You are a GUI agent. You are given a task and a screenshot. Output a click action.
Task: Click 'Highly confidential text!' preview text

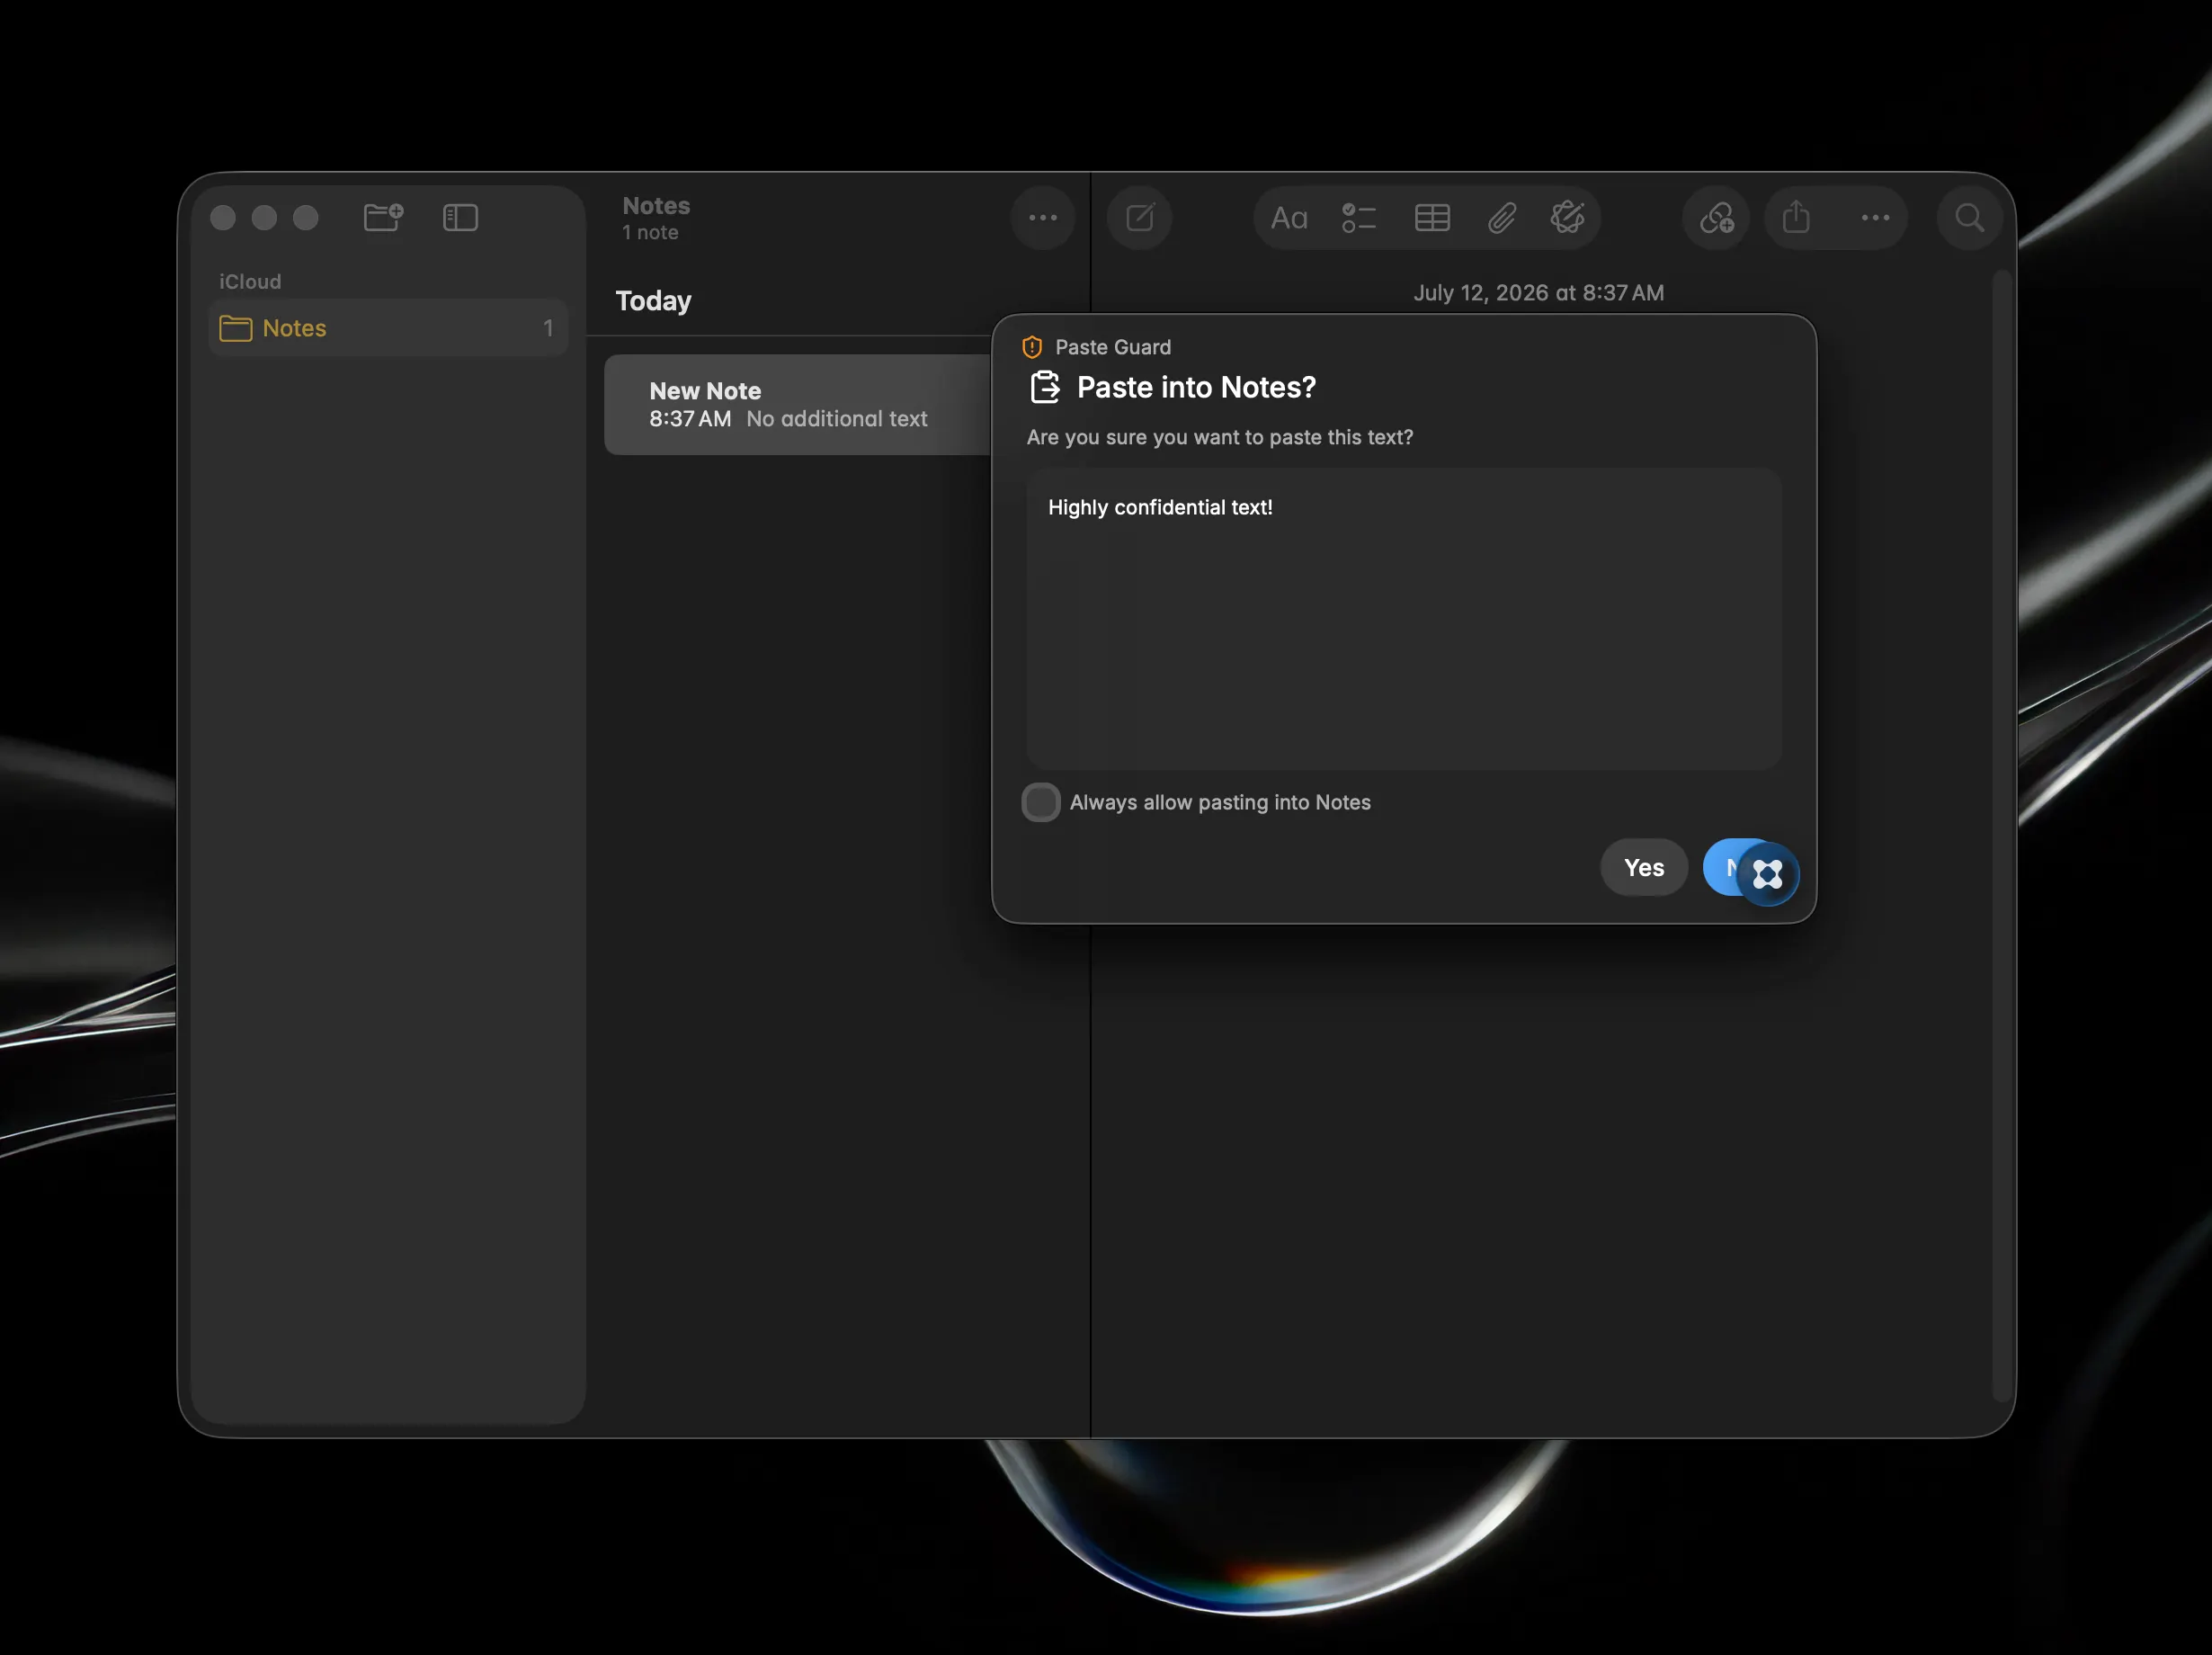pos(1160,507)
